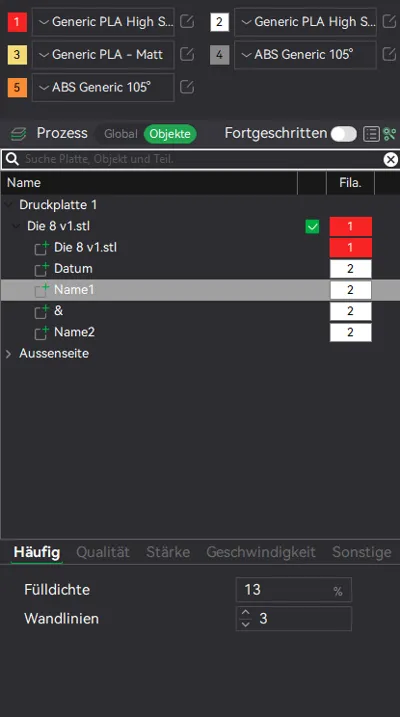Click the green preset compare icon
The height and width of the screenshot is (717, 400).
coord(390,134)
